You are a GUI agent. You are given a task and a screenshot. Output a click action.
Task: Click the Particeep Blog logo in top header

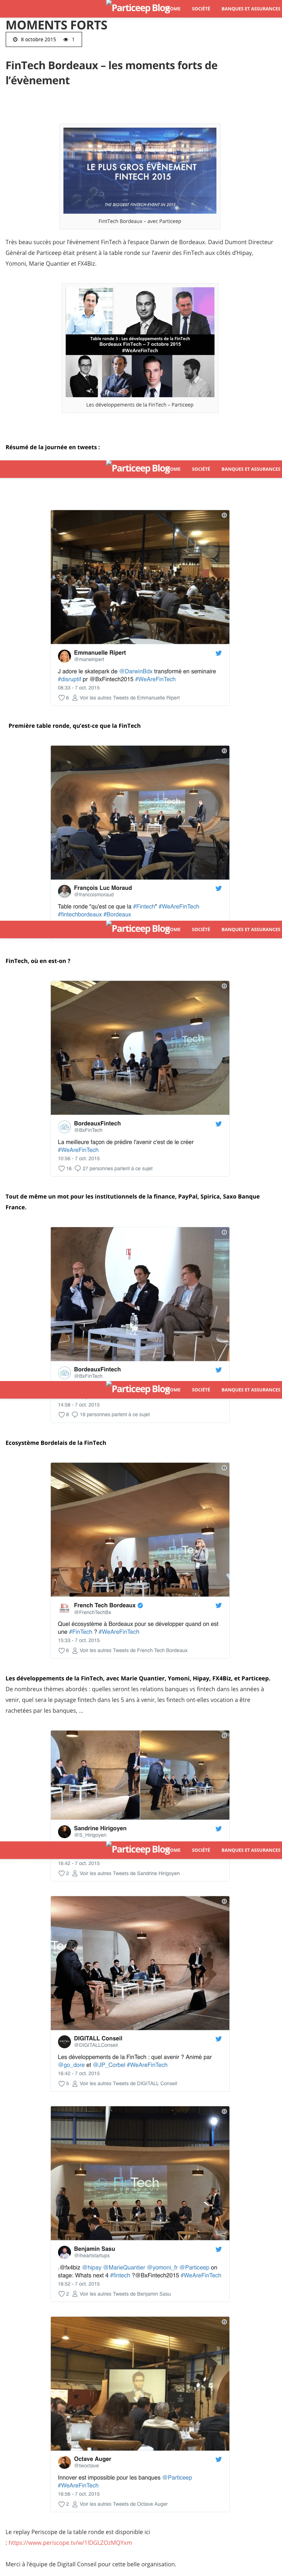click(140, 8)
